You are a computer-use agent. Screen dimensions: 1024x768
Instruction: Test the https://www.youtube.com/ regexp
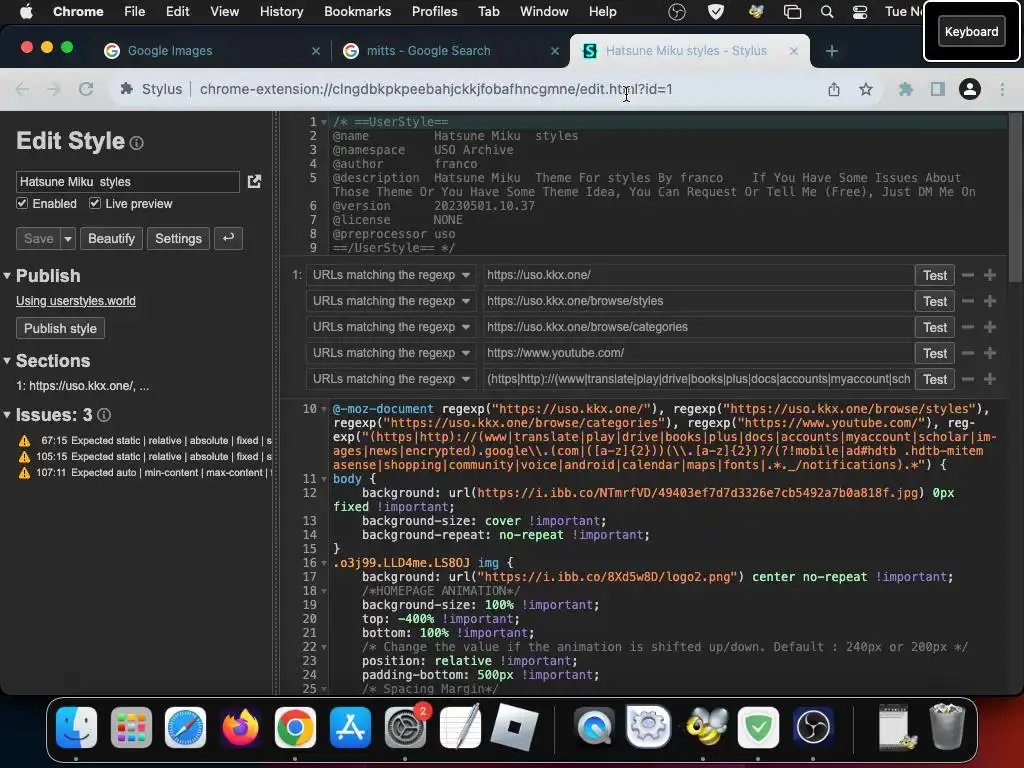pyautogui.click(x=935, y=353)
